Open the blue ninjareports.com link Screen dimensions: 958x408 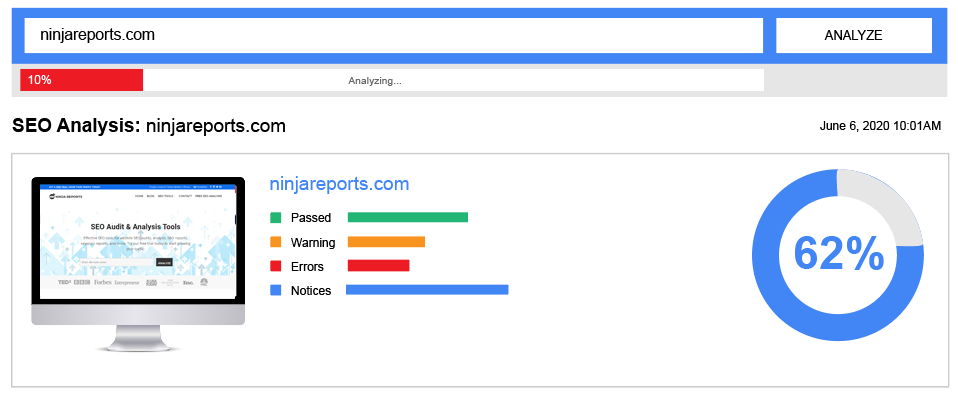tap(339, 184)
